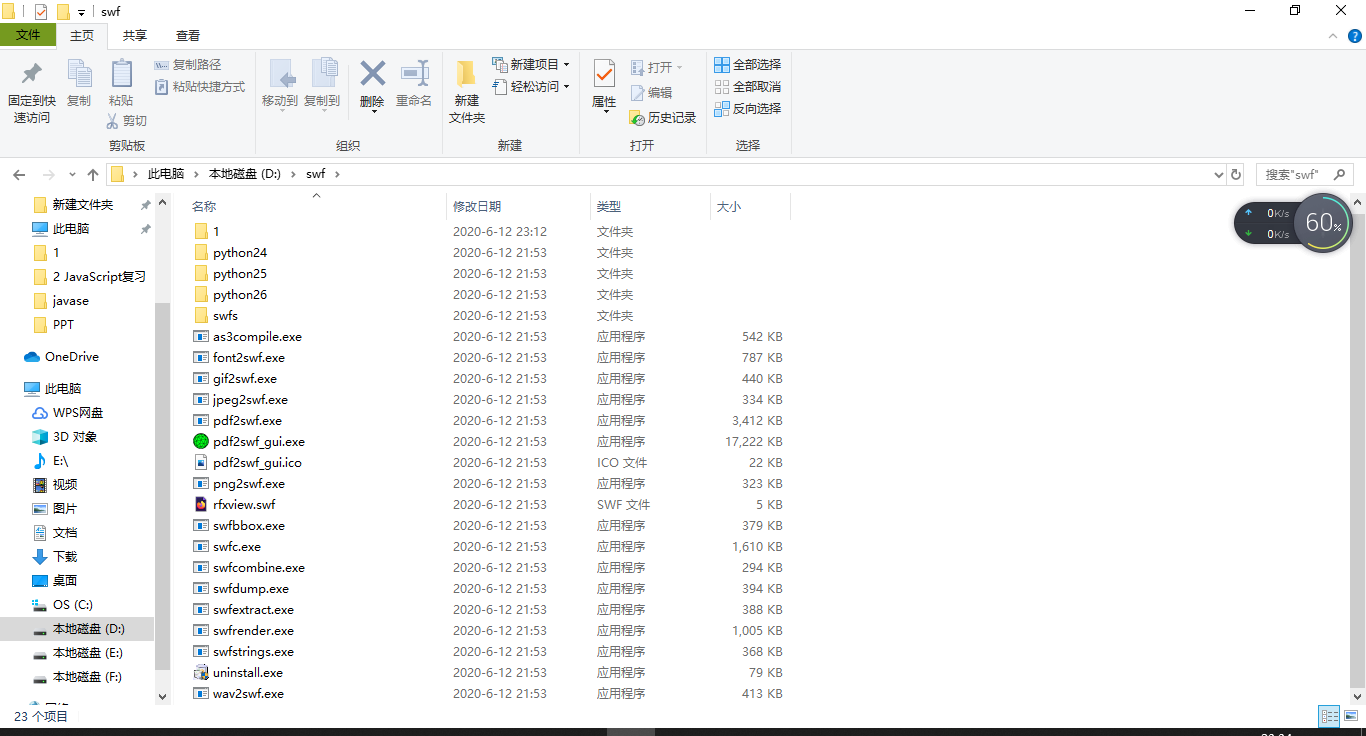Screen dimensions: 1366x736
Task: Open 本地磁盘 (F:) in sidebar
Action: tap(87, 677)
